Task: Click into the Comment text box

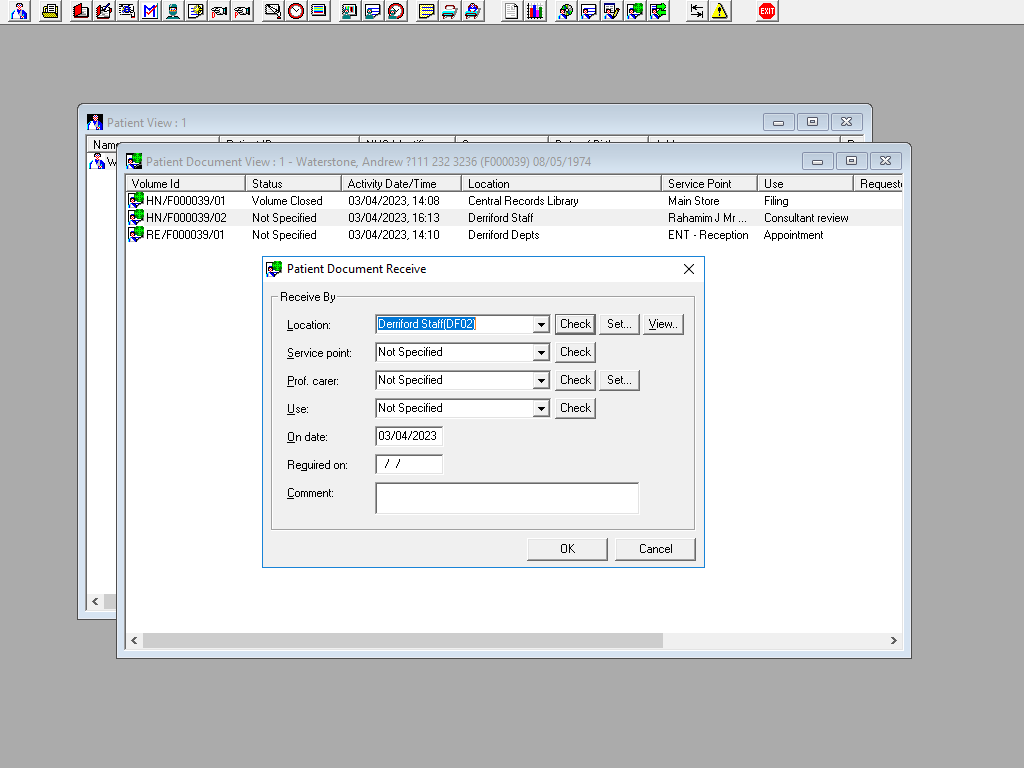Action: (507, 498)
